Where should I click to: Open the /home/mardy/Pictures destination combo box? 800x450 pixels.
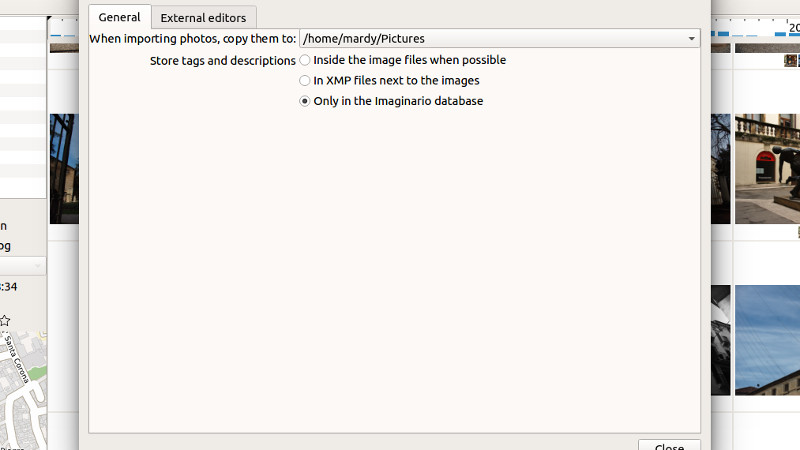(x=499, y=39)
